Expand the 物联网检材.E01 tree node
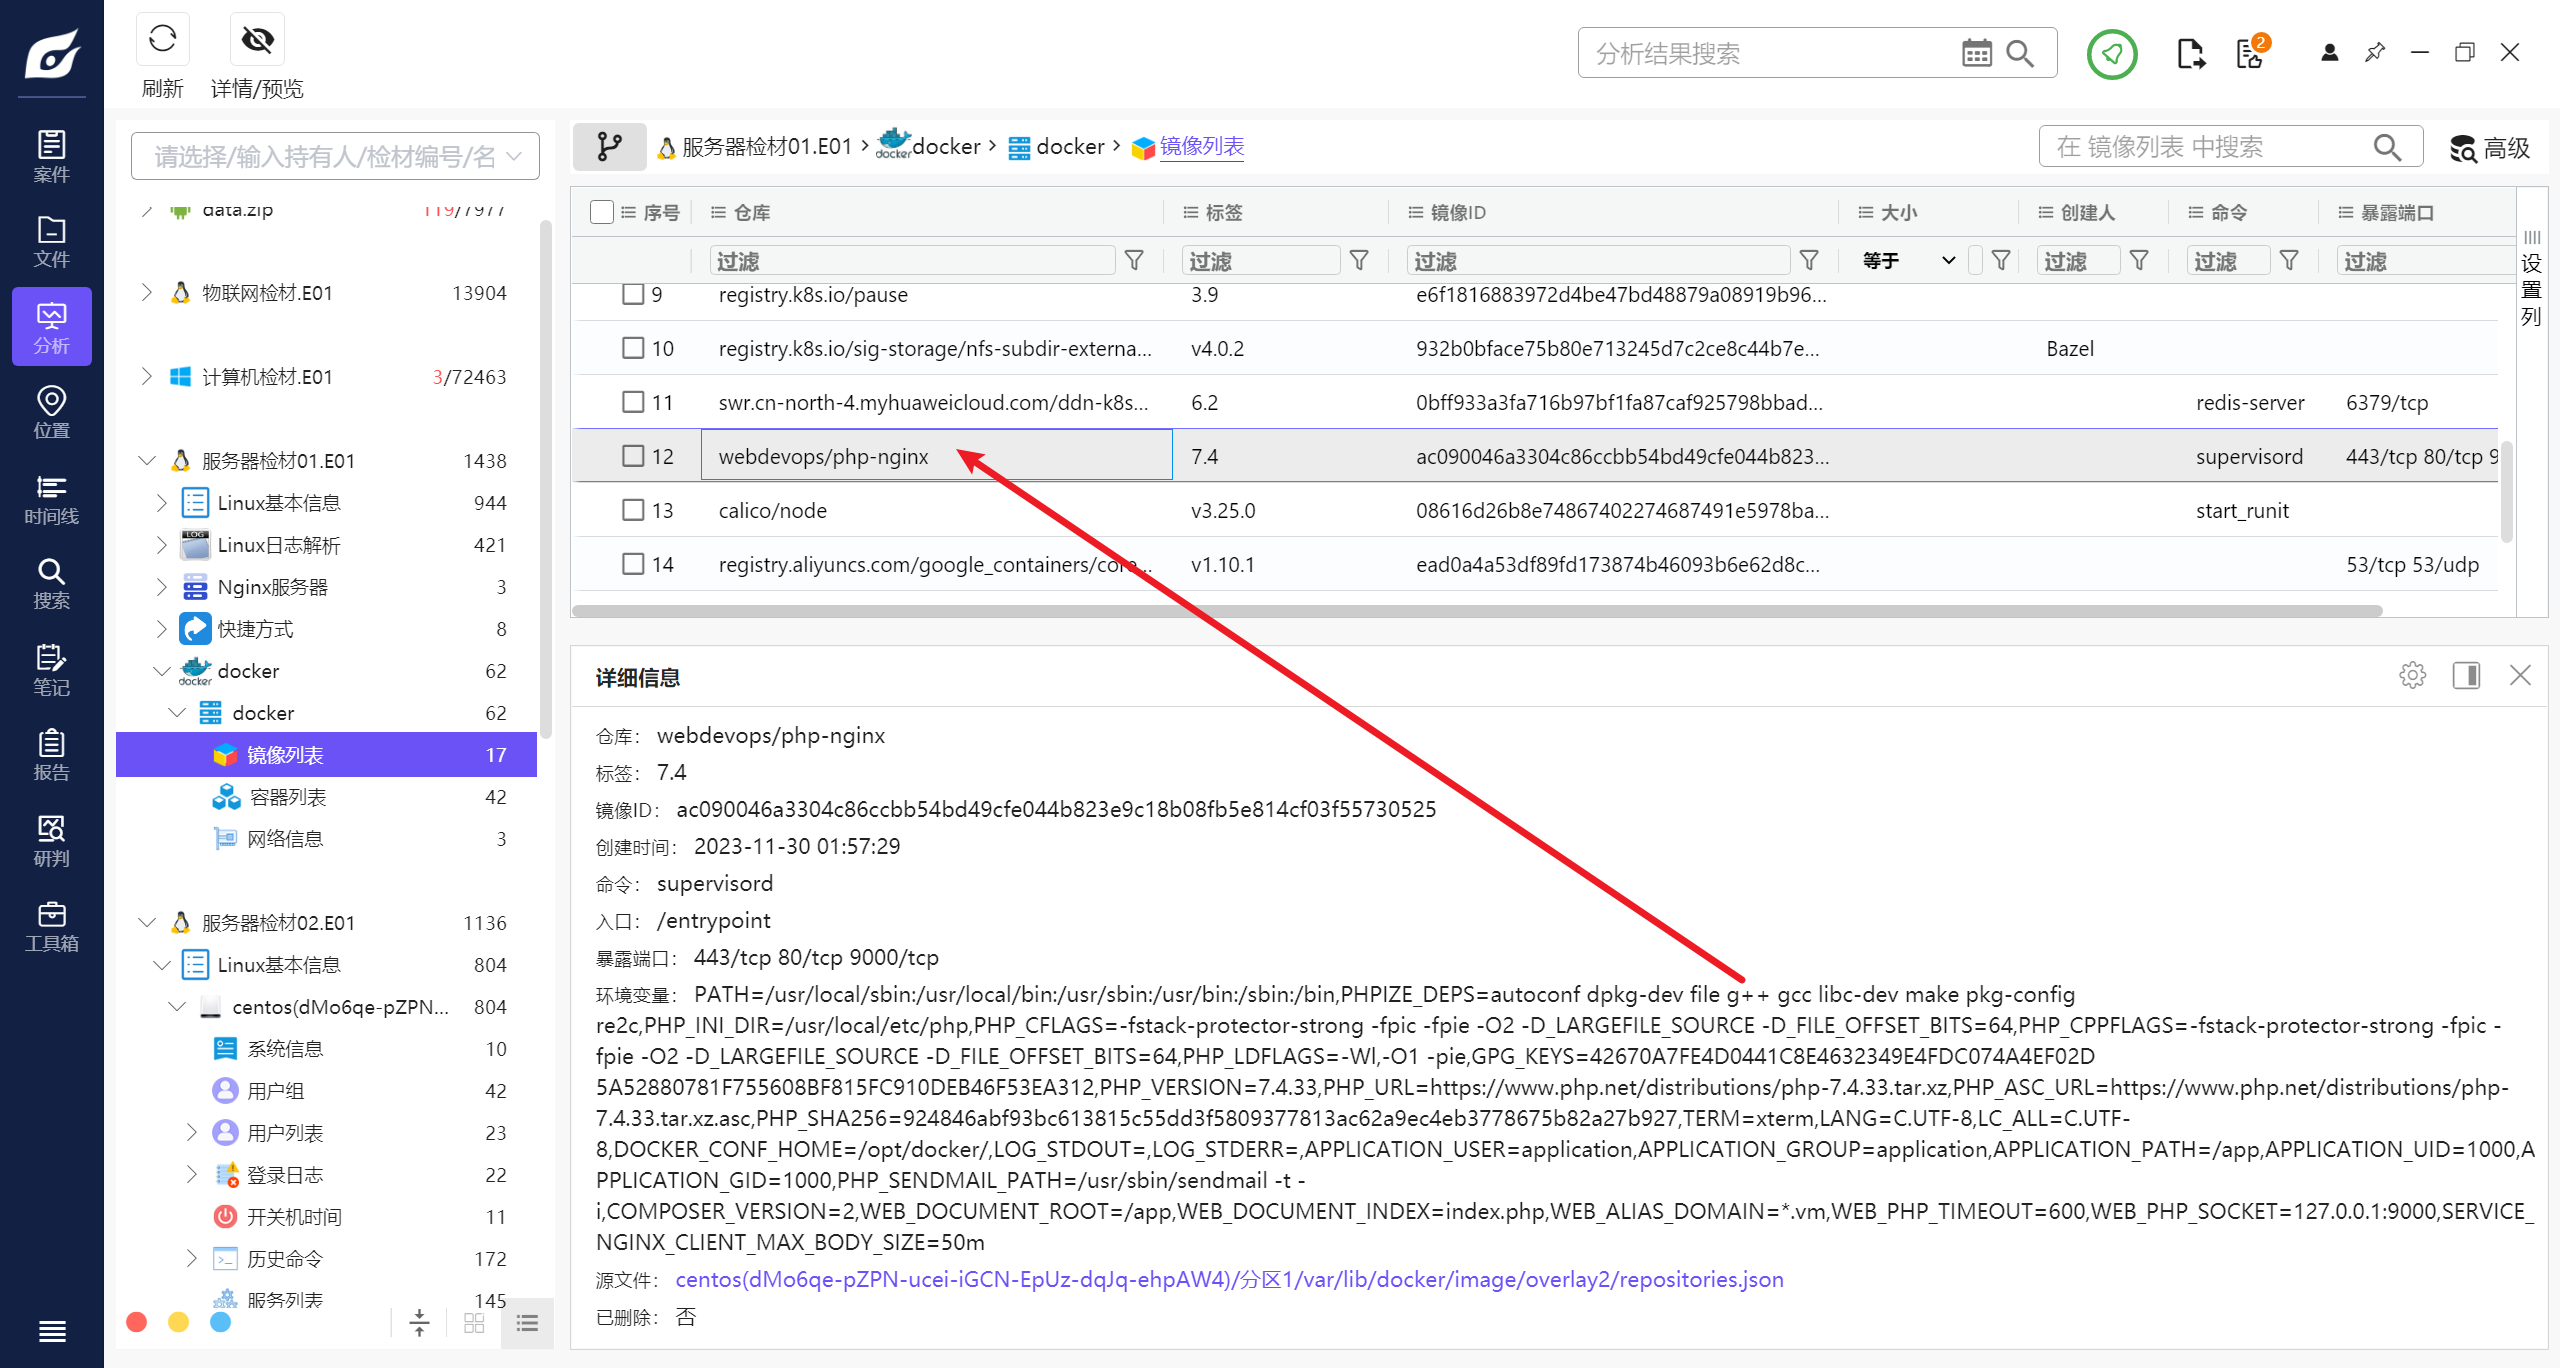Image resolution: width=2560 pixels, height=1368 pixels. 147,292
